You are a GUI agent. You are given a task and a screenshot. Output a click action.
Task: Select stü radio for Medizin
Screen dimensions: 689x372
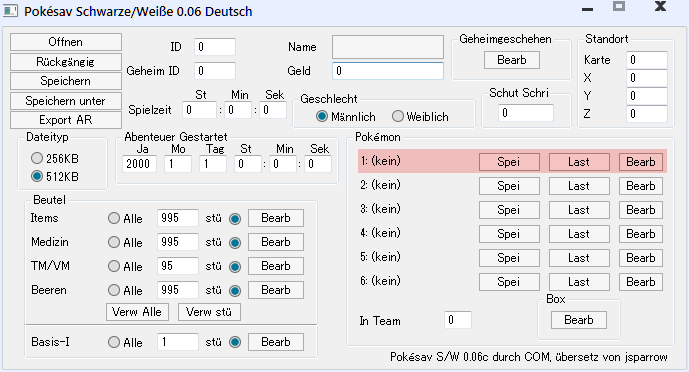(x=235, y=242)
